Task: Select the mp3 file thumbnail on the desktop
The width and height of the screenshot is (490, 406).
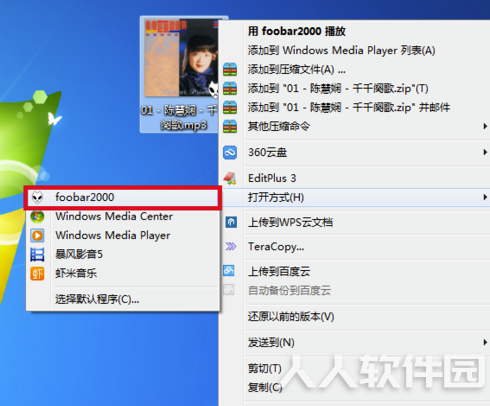Action: pyautogui.click(x=181, y=58)
